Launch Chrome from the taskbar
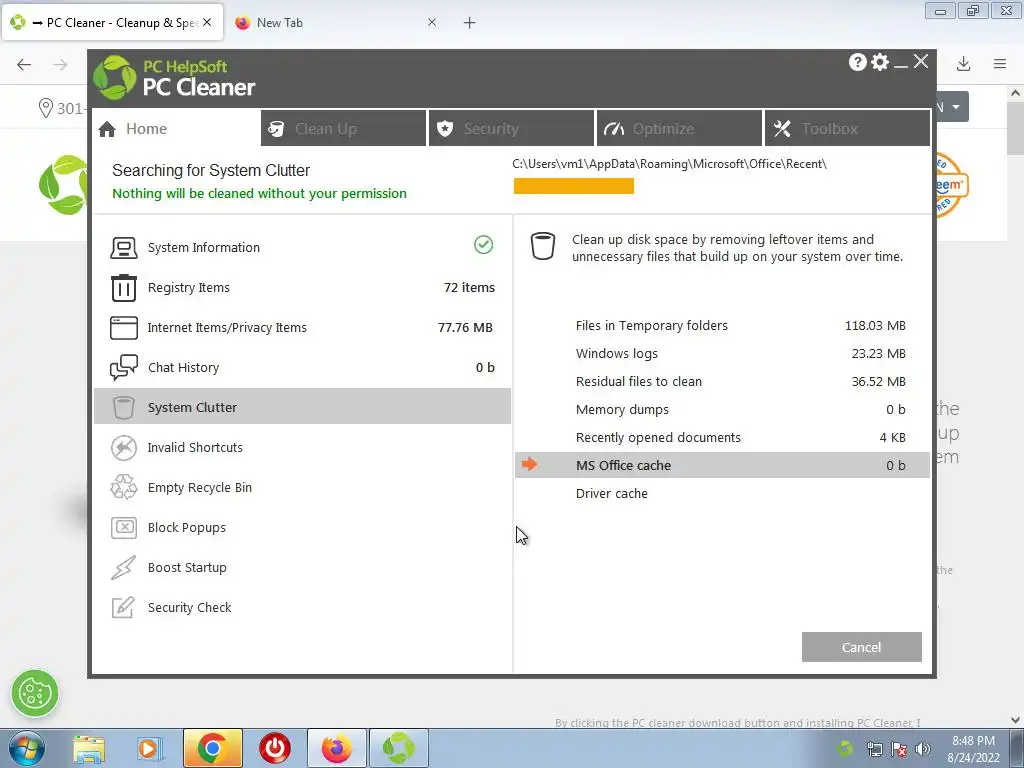This screenshot has width=1024, height=768. pyautogui.click(x=212, y=748)
